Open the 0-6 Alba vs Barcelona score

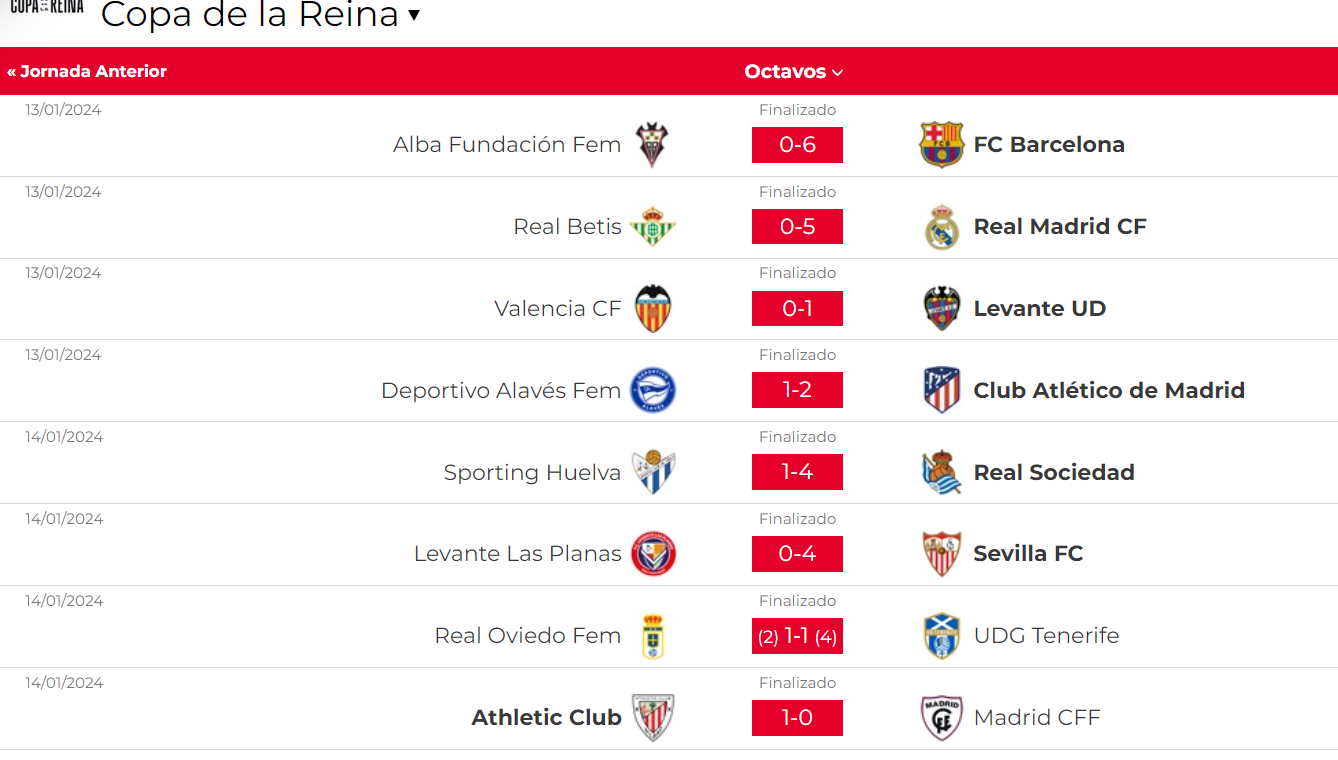(x=797, y=145)
